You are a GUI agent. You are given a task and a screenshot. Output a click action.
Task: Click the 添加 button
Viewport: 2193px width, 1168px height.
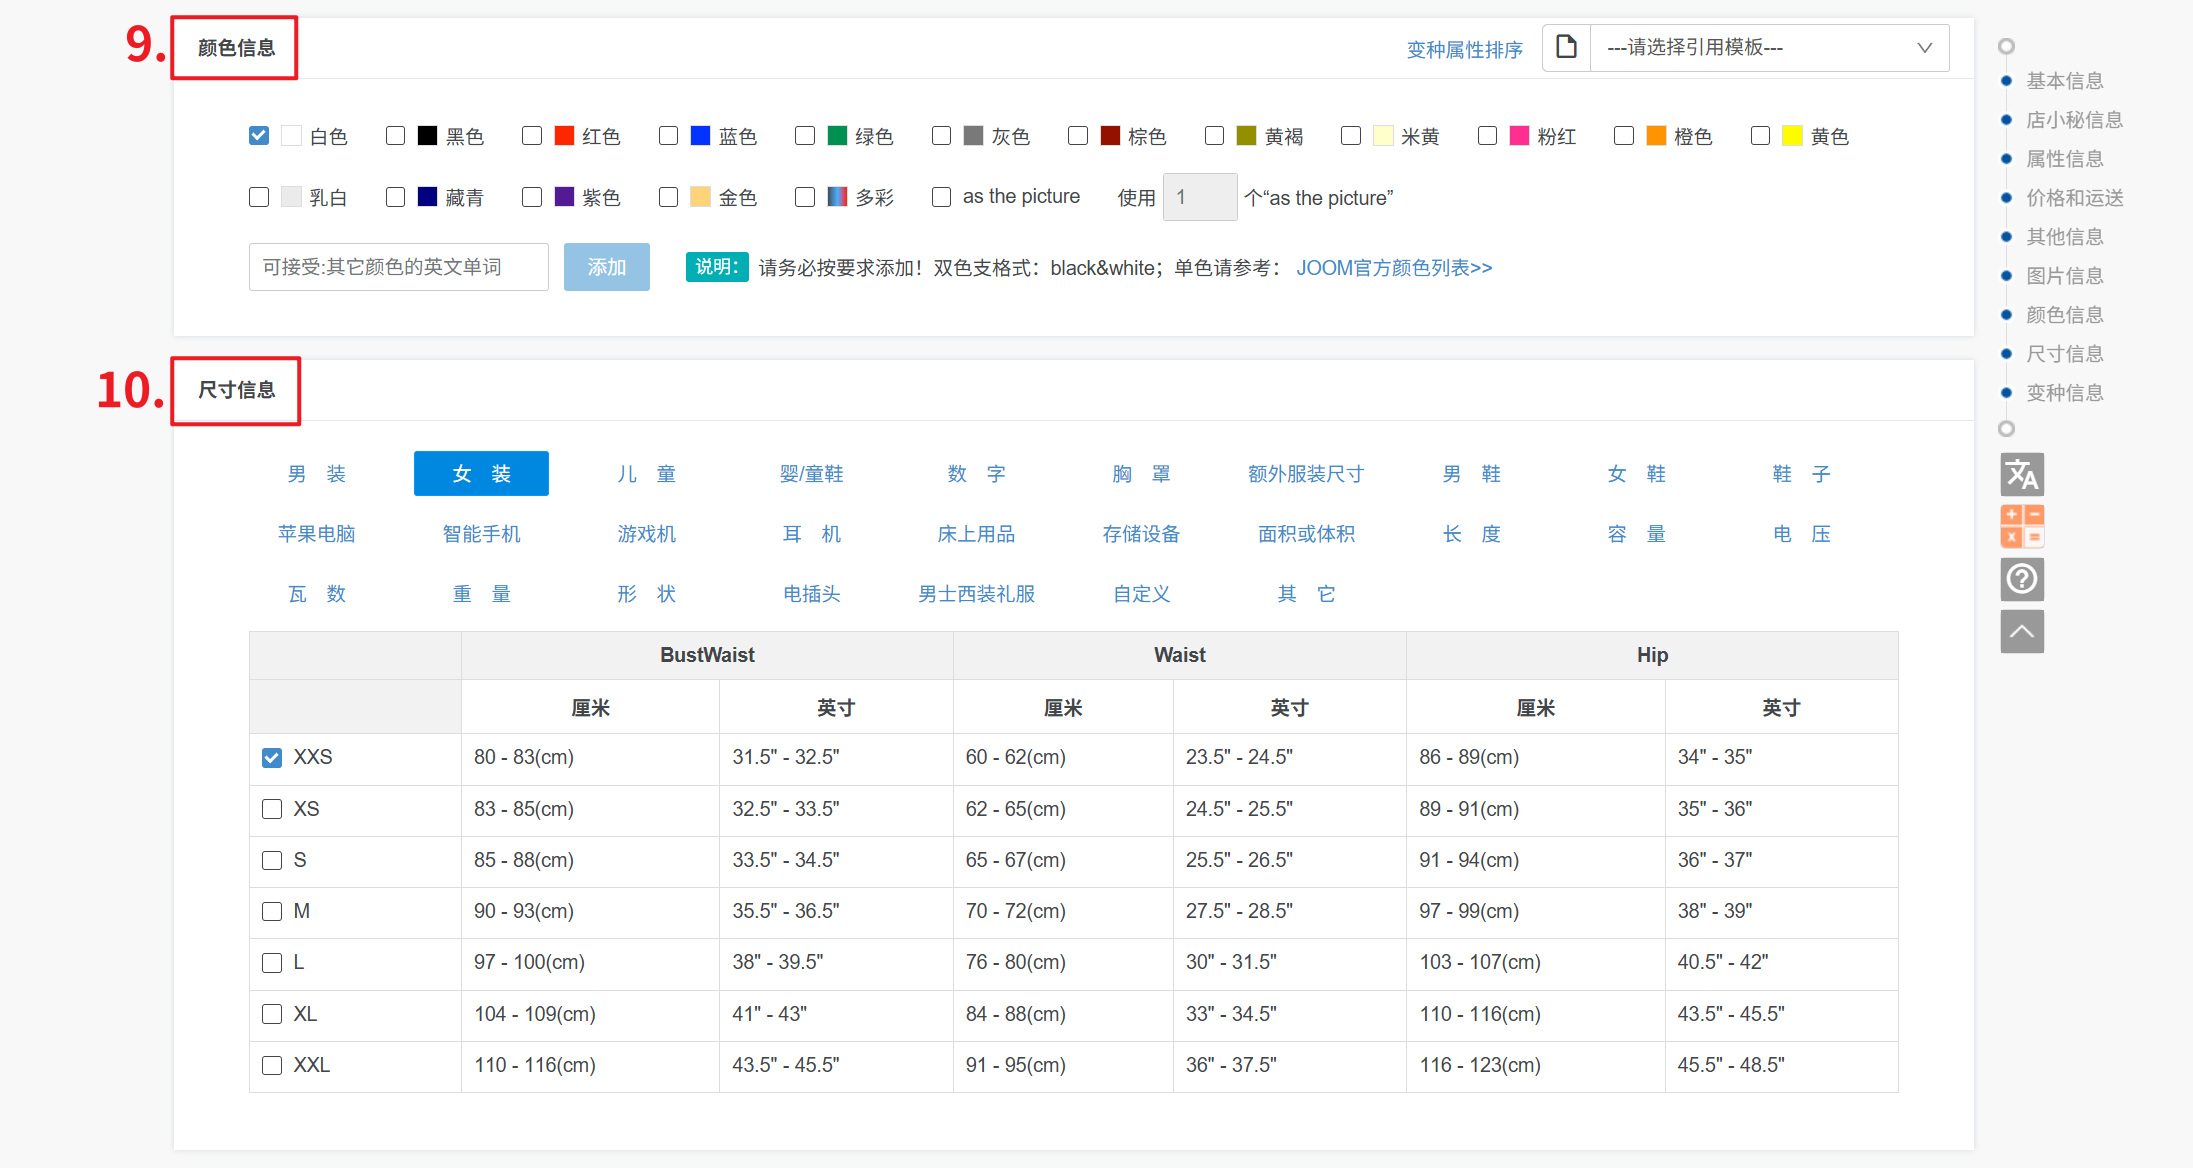(606, 267)
